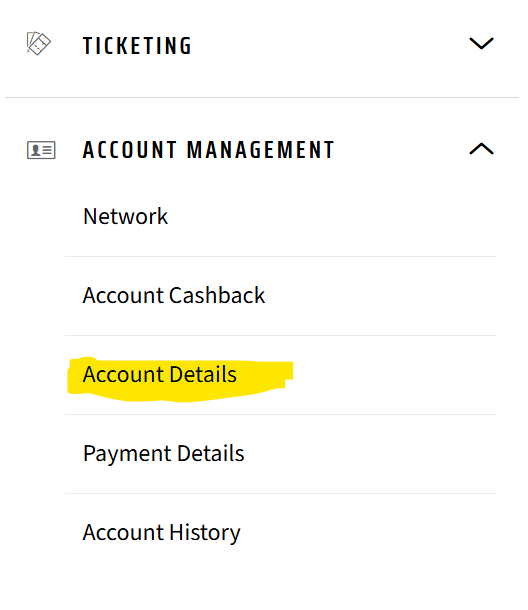Click the word Cashback in the submenu
This screenshot has width=528, height=610.
pos(217,295)
